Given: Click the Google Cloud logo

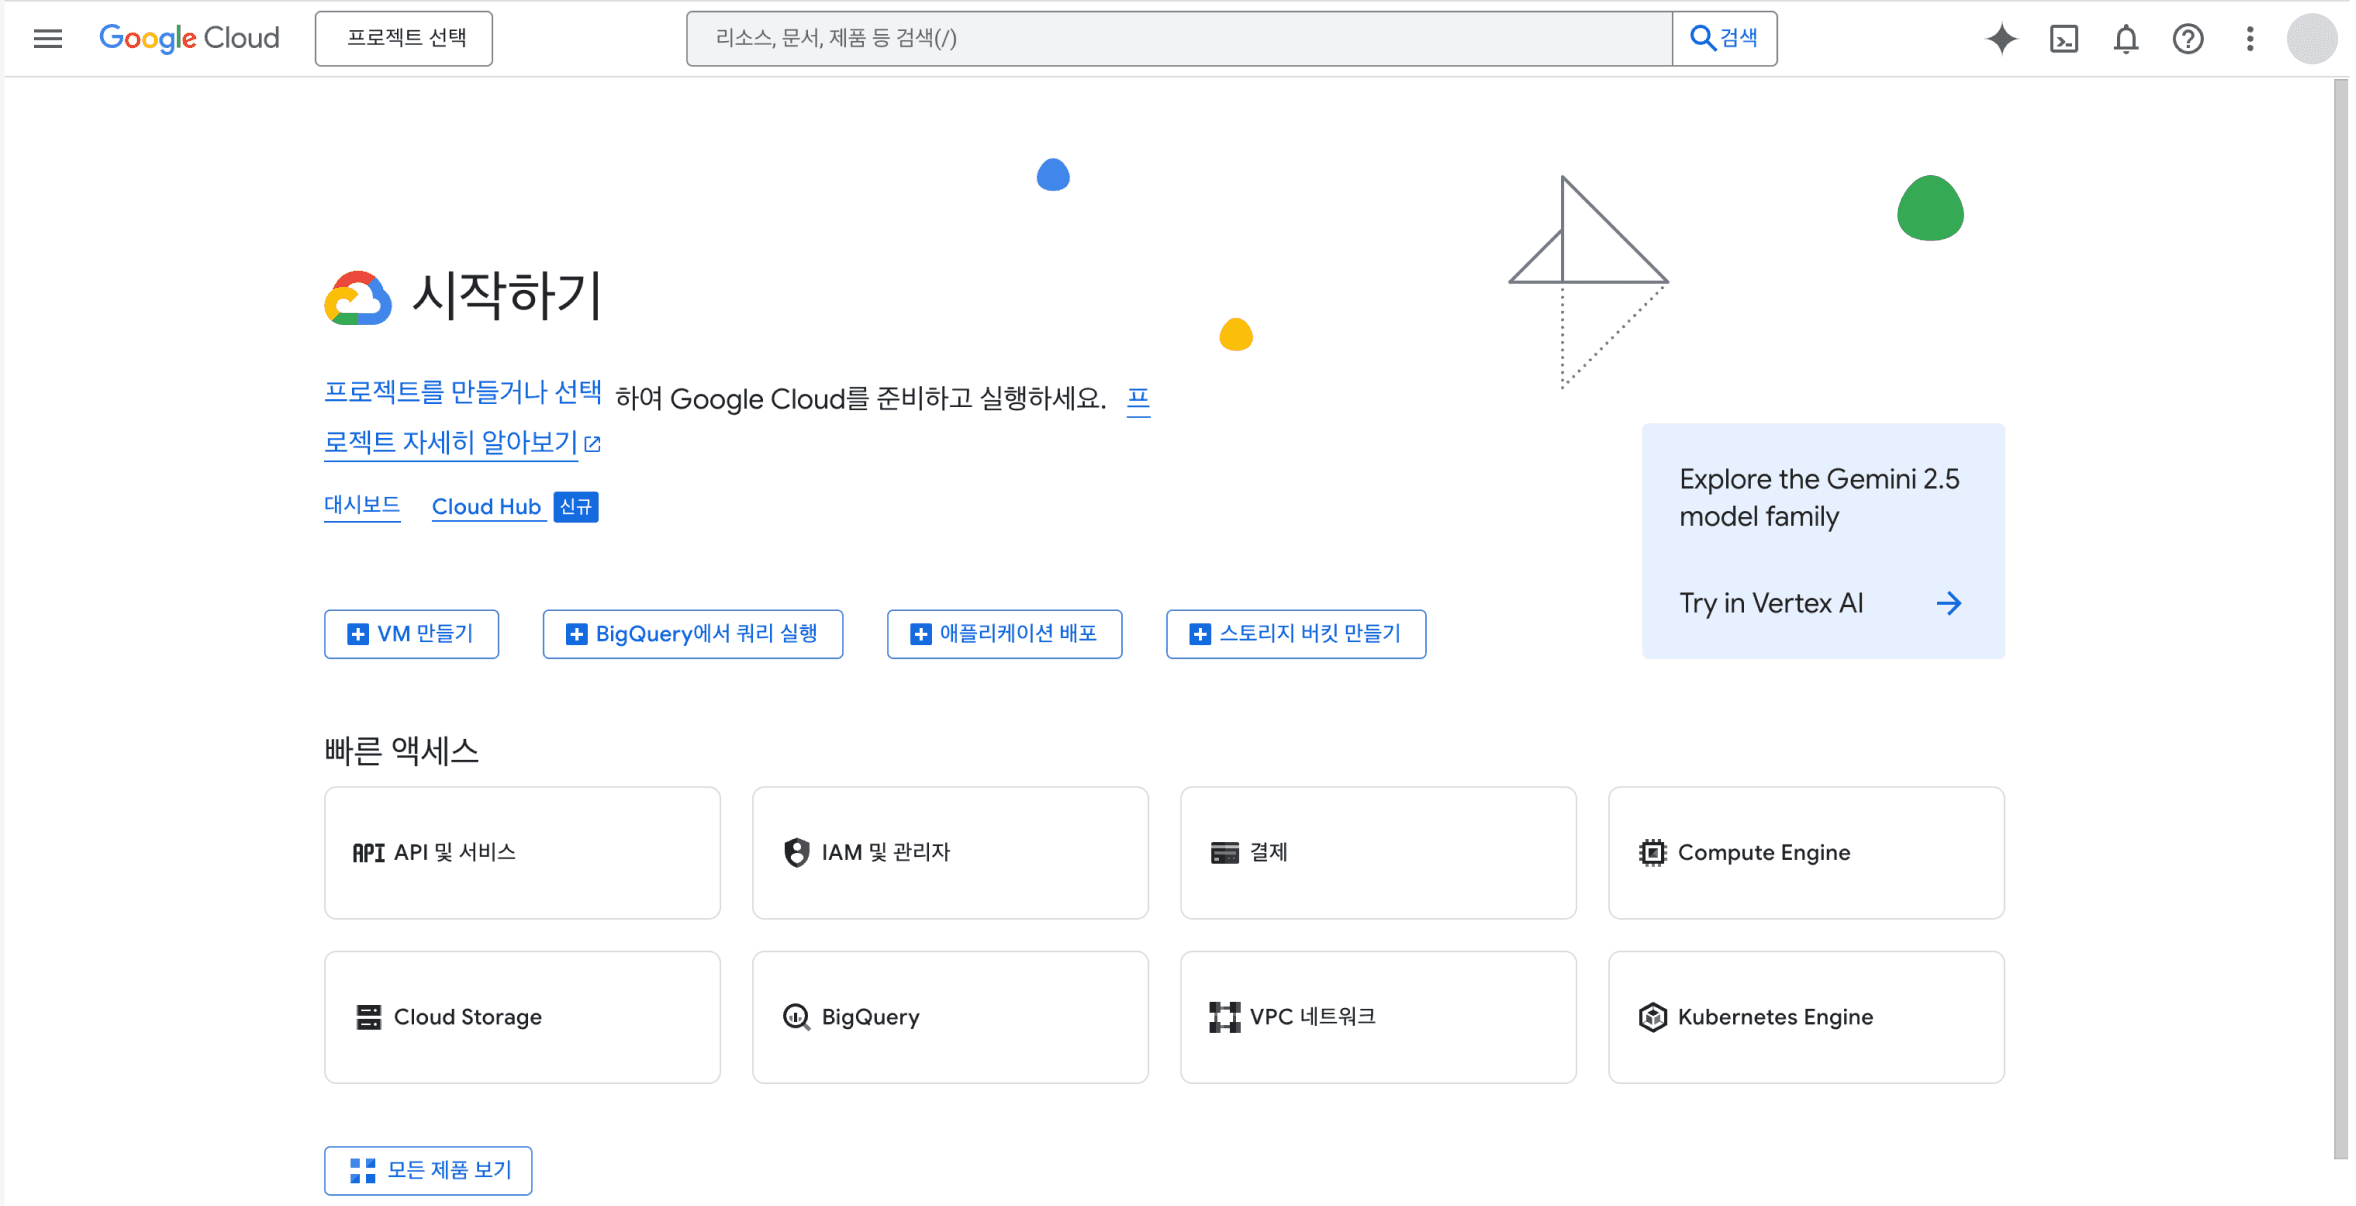Looking at the screenshot, I should tap(189, 38).
